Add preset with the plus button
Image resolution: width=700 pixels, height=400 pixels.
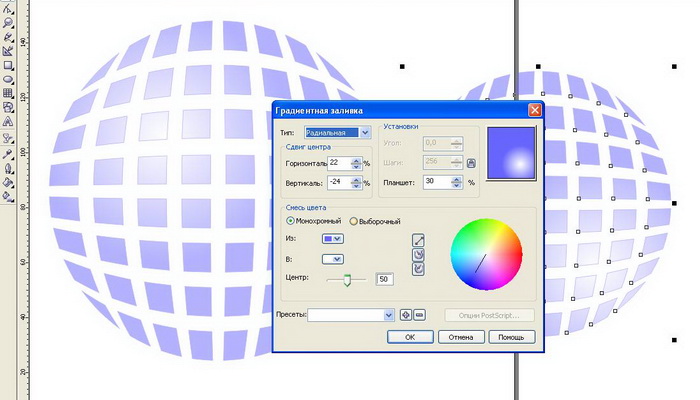point(405,315)
